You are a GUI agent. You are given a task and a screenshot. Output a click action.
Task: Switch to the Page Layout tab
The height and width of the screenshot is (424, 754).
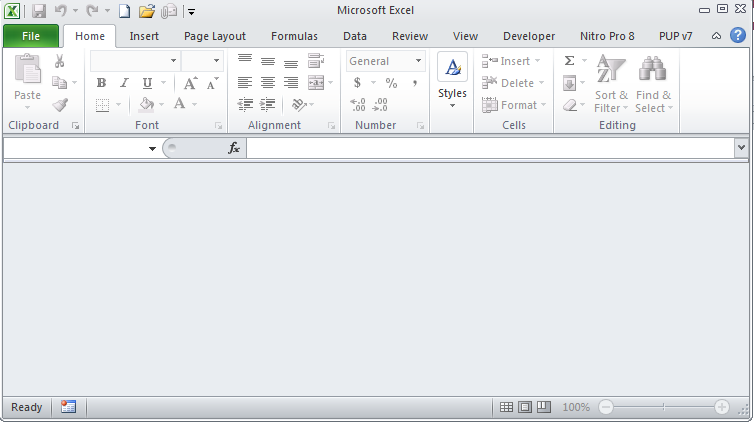click(x=214, y=36)
